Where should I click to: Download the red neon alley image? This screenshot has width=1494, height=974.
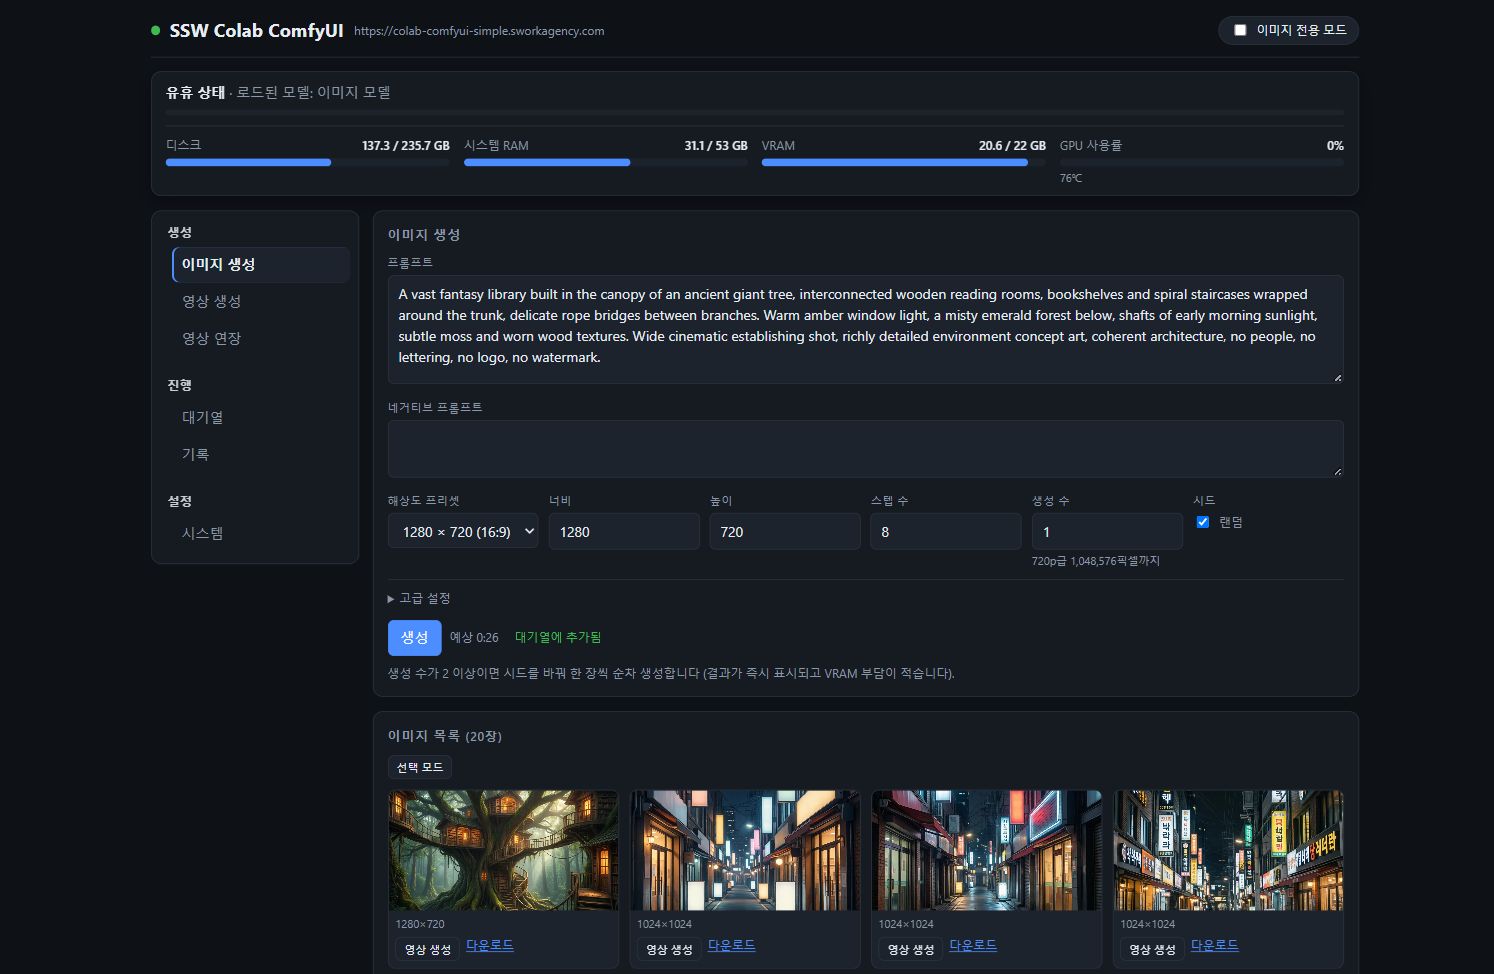973,945
